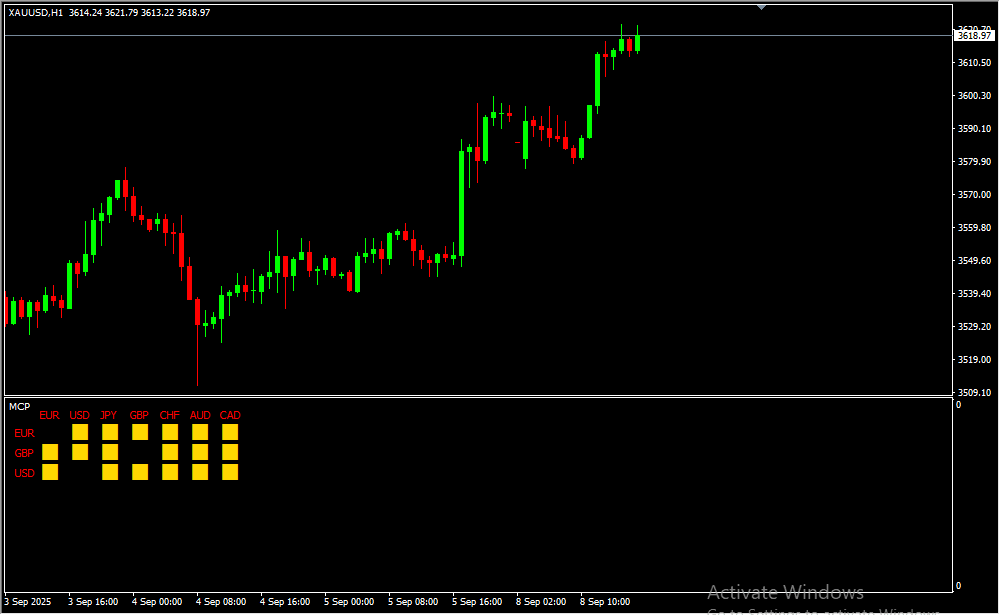Select the GBP/AUD yellow square
Screen dimensions: 1000x615
(x=200, y=452)
